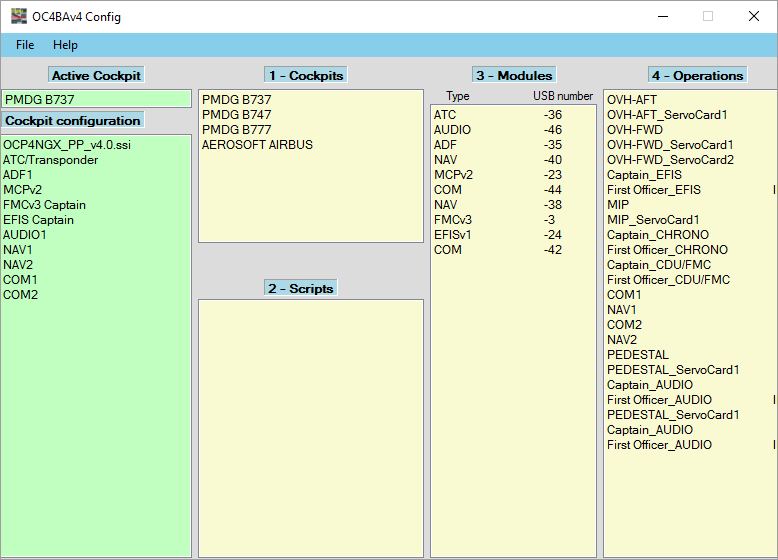Open the File menu

[x=25, y=45]
